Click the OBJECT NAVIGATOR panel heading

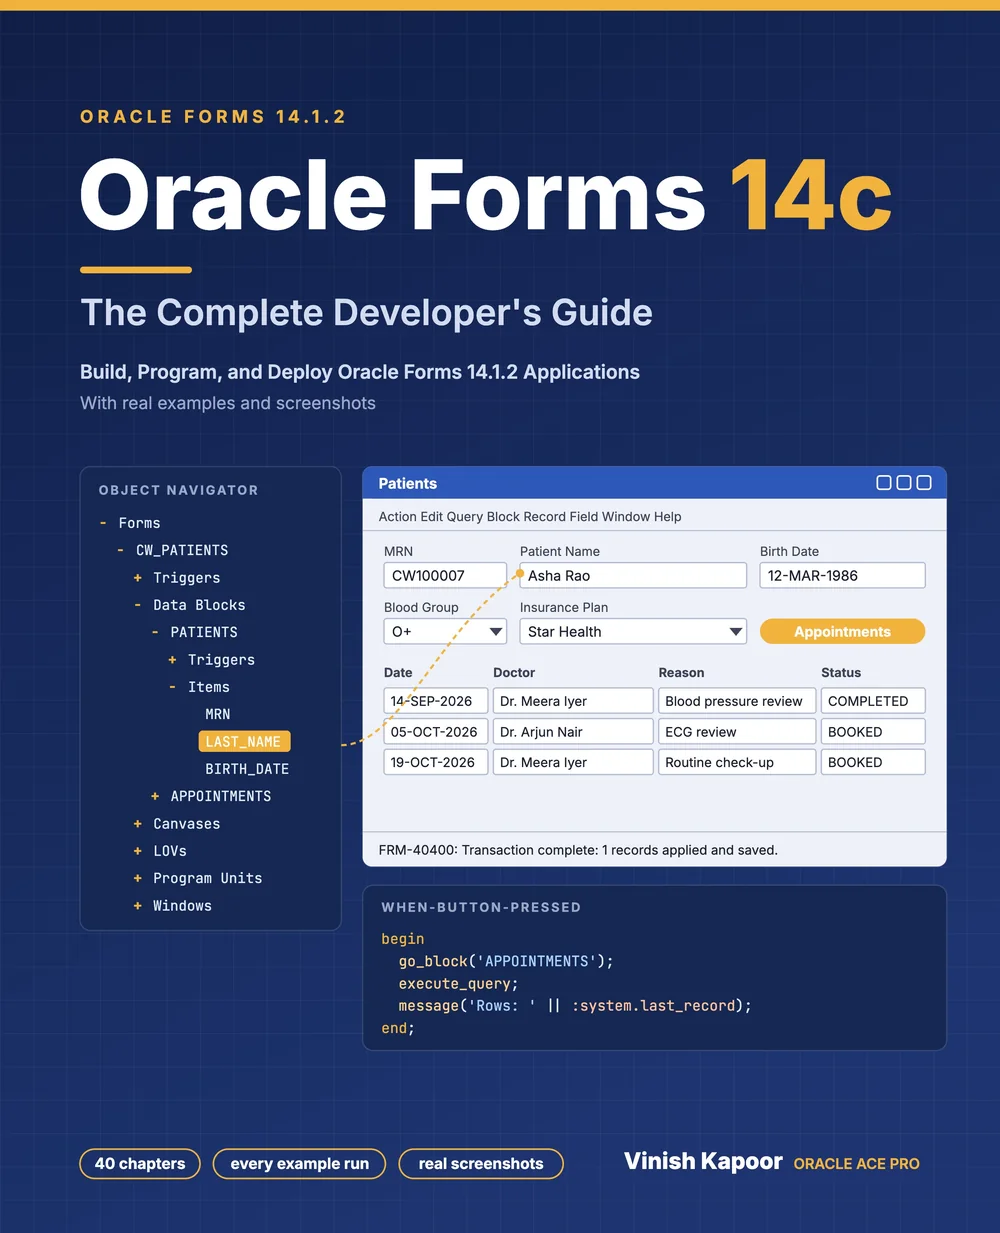pyautogui.click(x=178, y=490)
